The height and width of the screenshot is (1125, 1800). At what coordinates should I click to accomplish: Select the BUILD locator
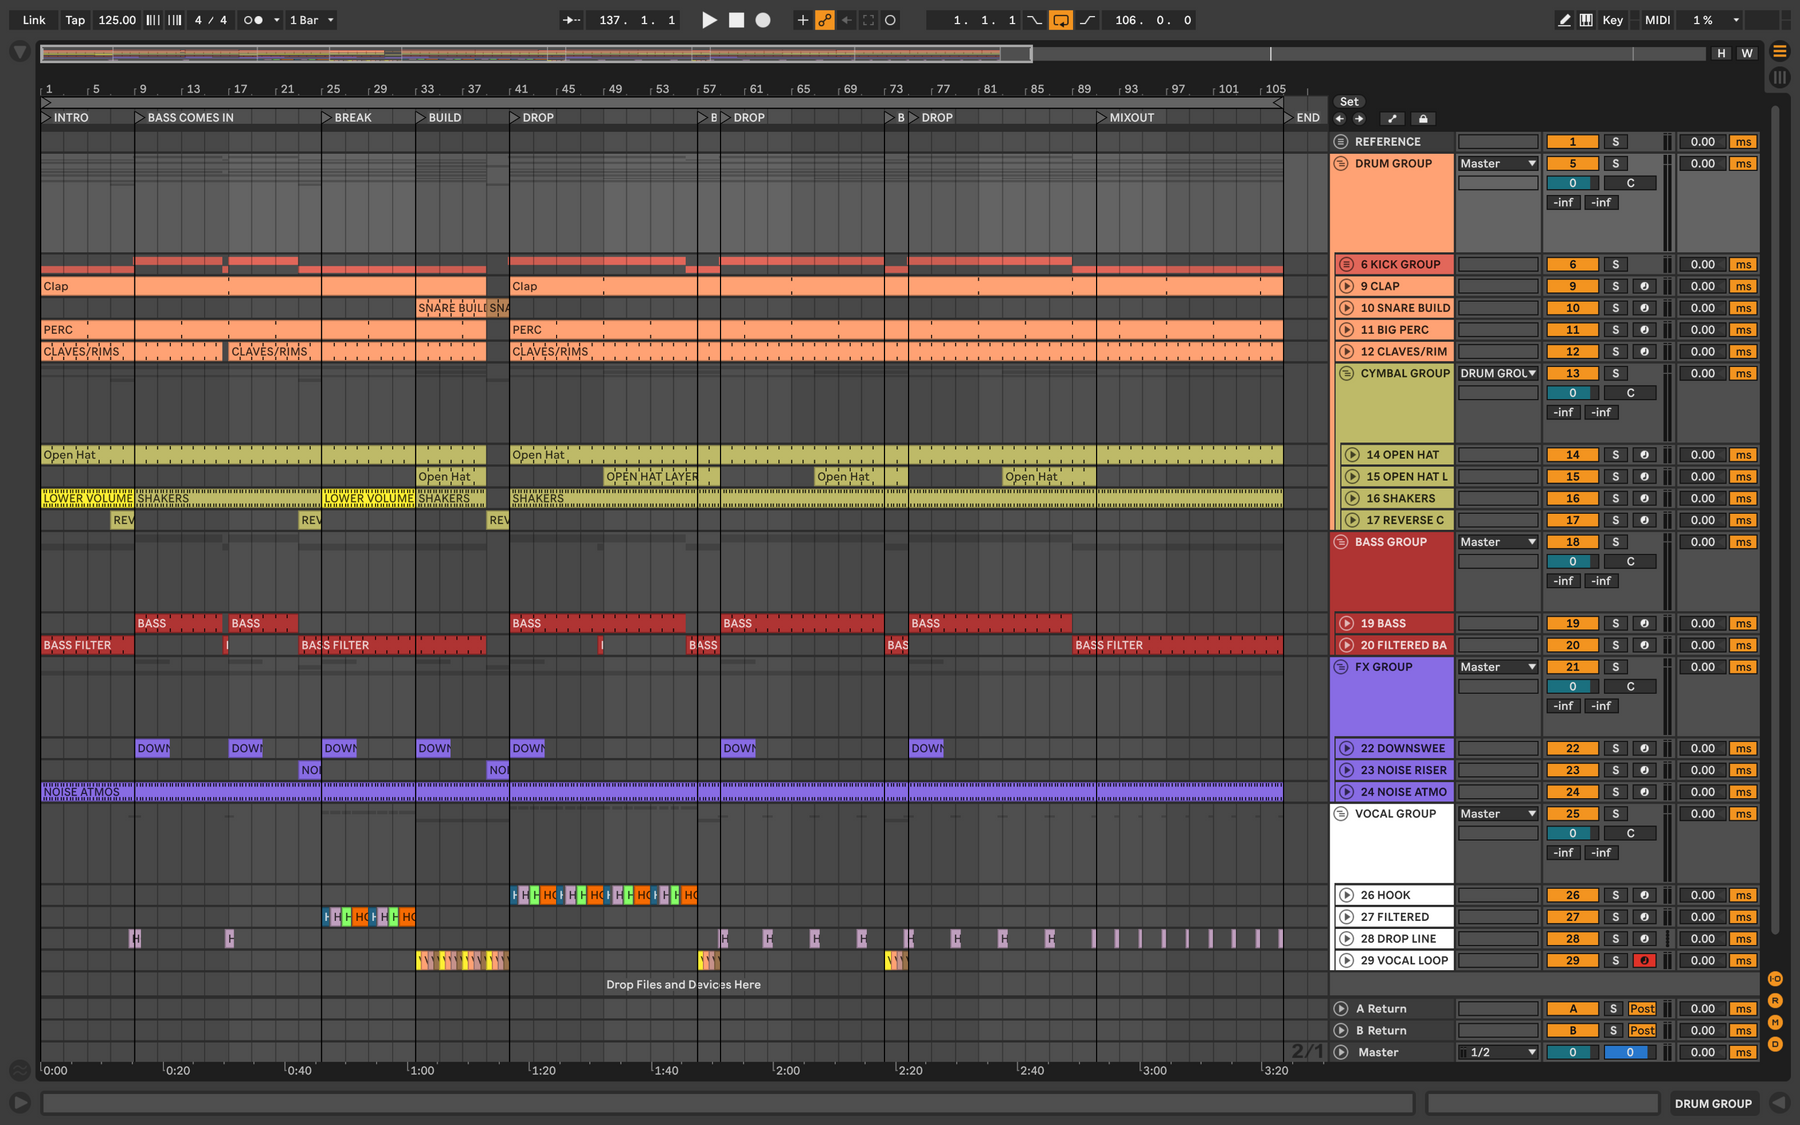439,118
